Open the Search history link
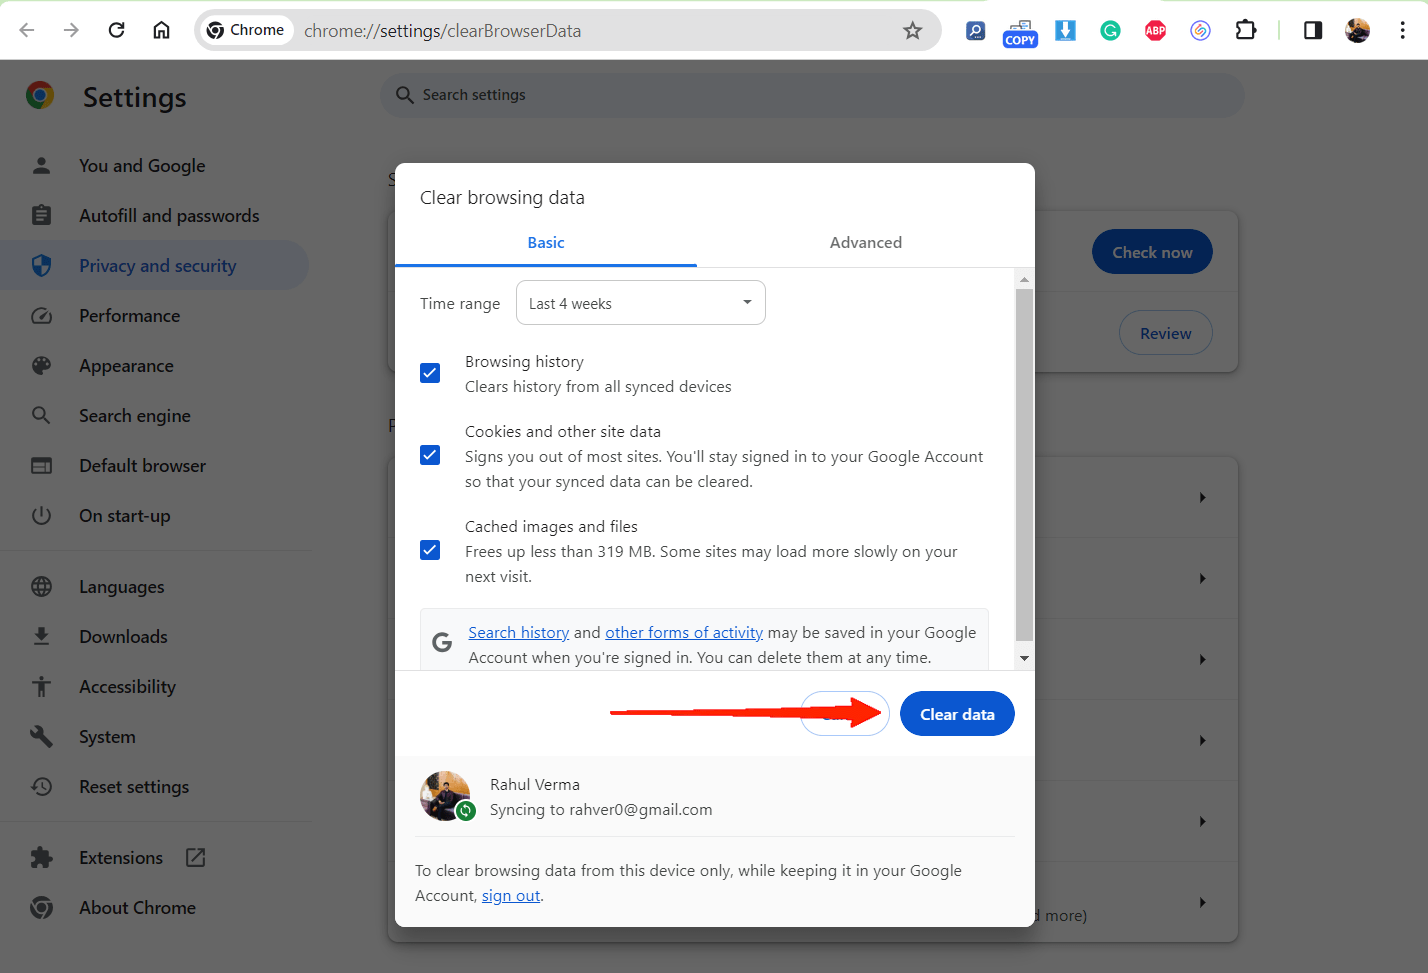 click(518, 633)
